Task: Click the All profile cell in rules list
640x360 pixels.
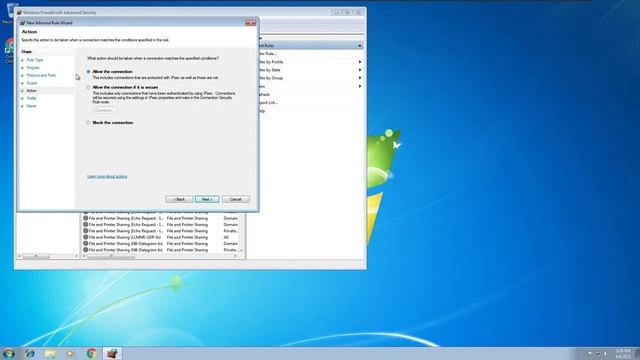Action: tap(226, 237)
